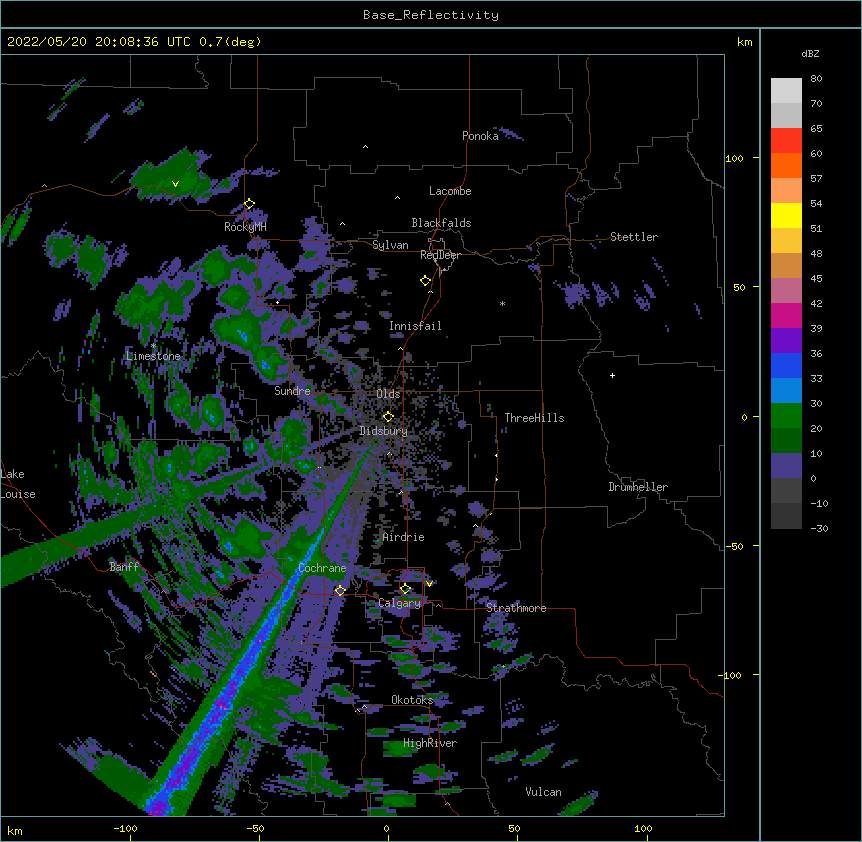Click the Stettler city label

tap(634, 237)
